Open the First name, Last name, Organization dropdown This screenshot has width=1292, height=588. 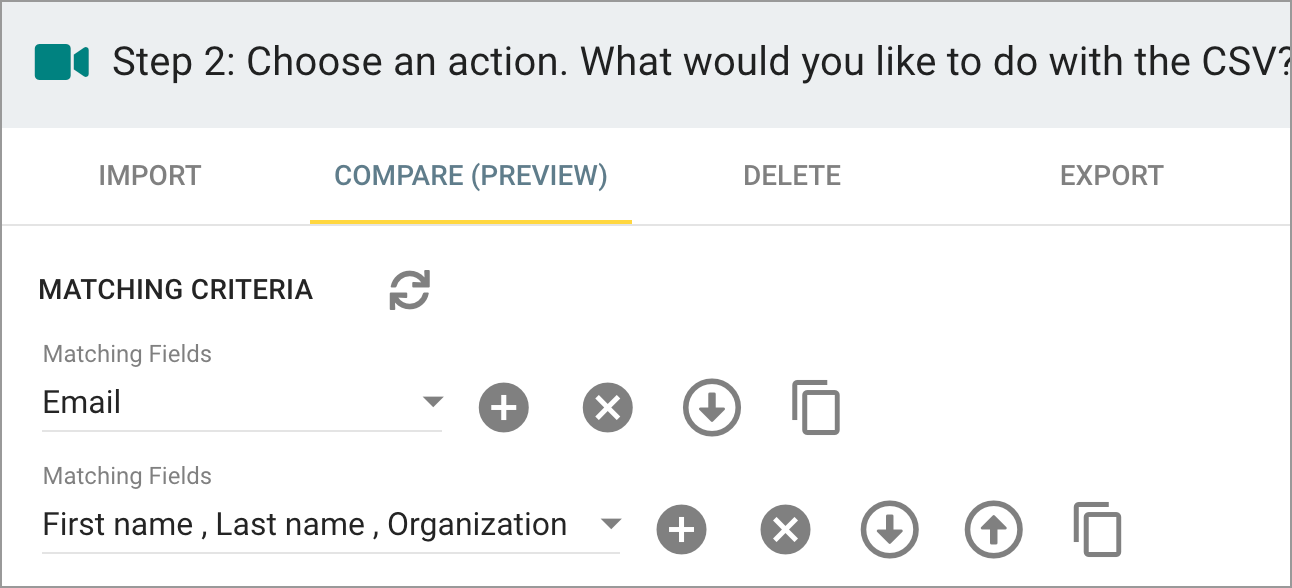point(331,525)
